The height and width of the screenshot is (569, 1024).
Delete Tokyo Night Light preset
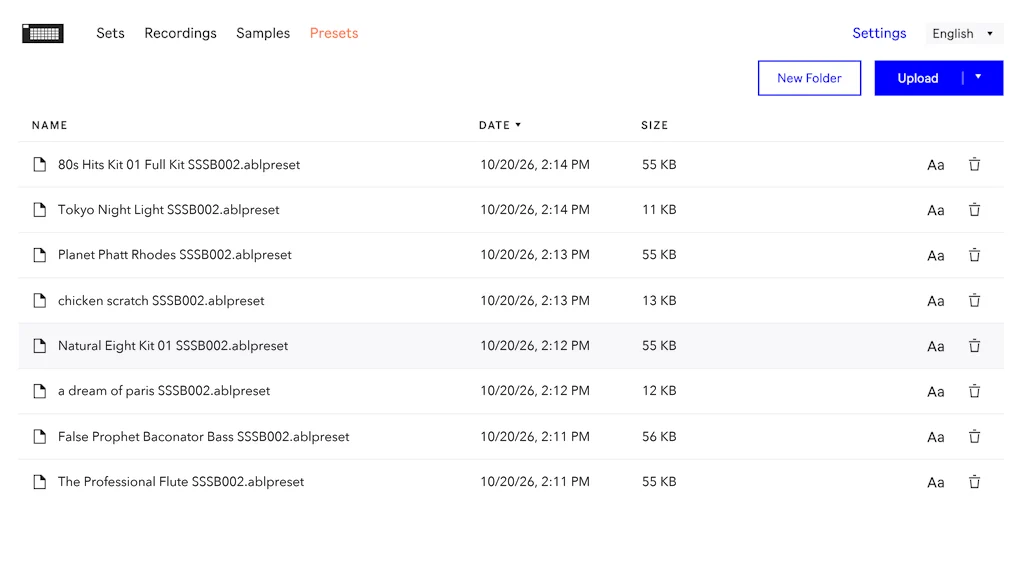[974, 210]
